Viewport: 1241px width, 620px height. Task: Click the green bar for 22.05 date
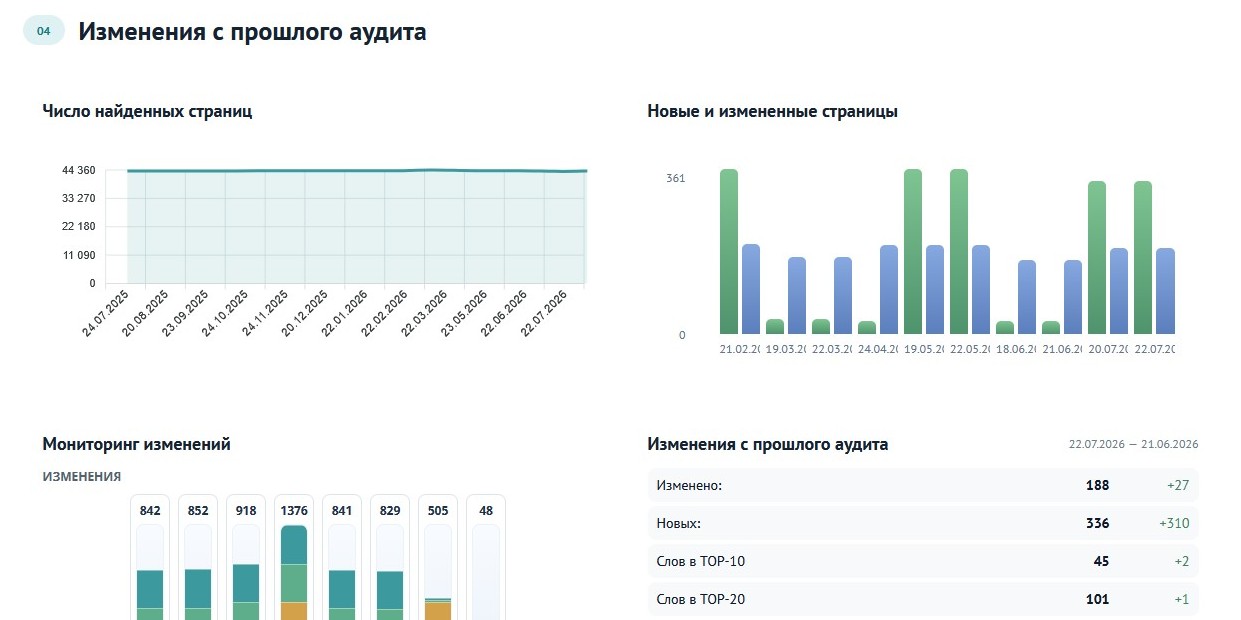point(959,251)
